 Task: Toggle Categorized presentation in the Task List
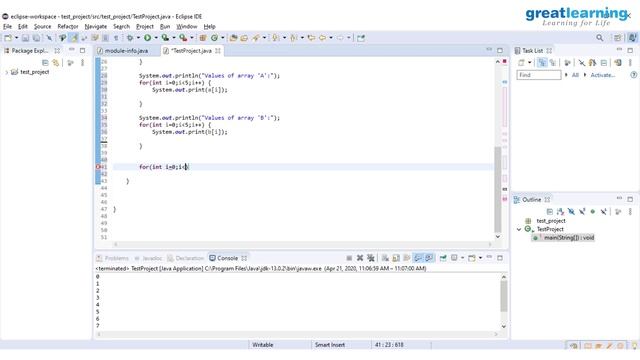[x=542, y=63]
